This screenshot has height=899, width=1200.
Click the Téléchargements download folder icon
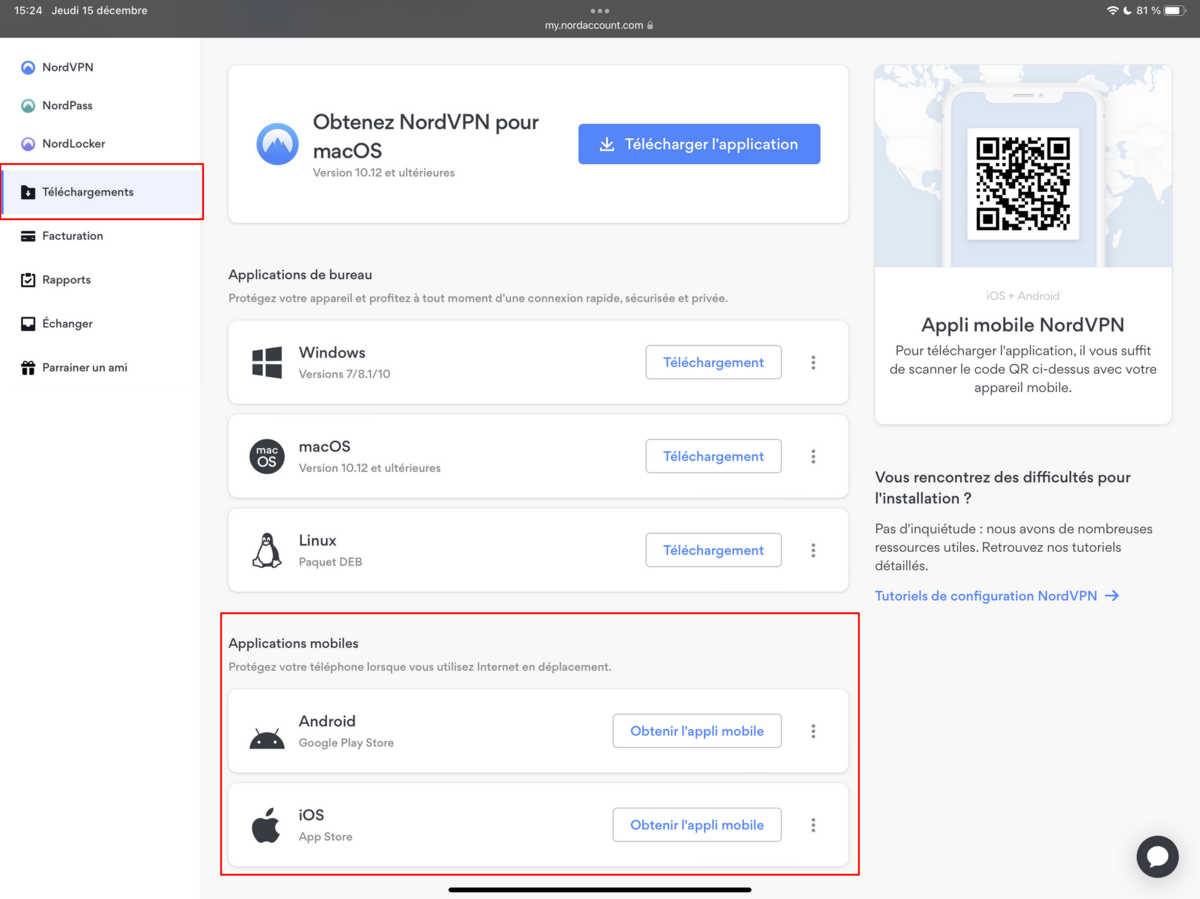click(28, 192)
